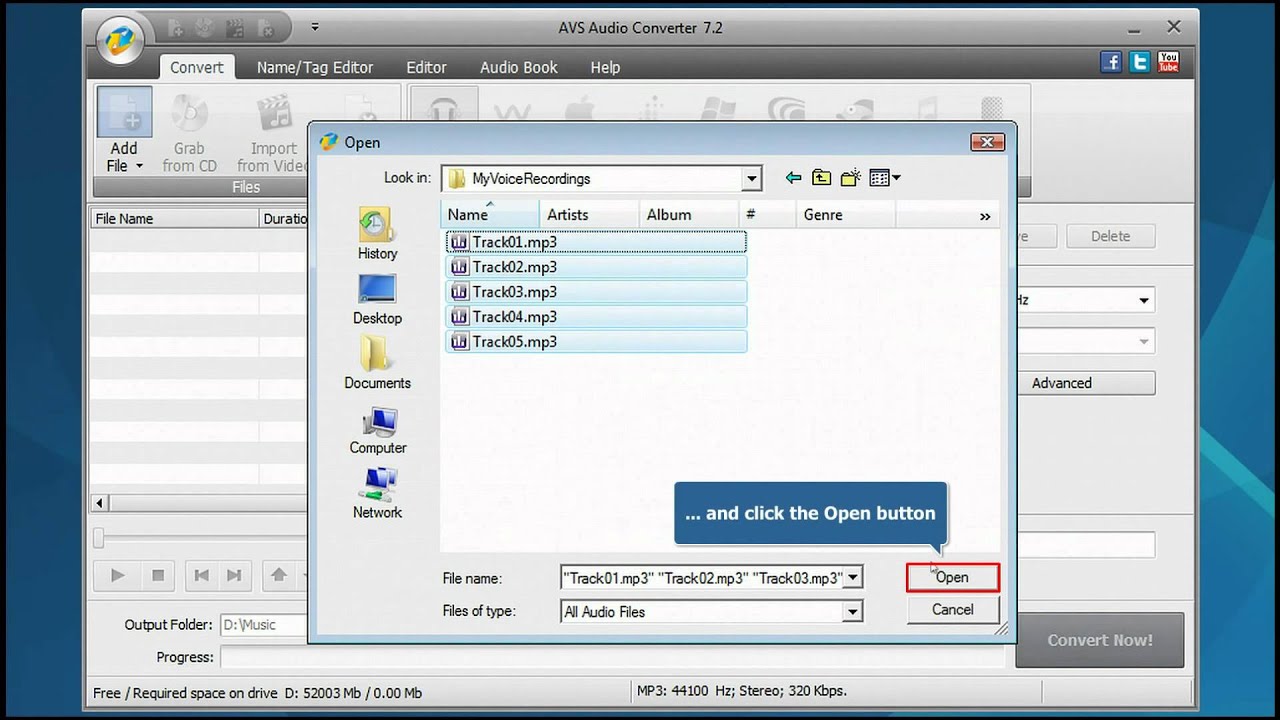Go to Computer in the places bar

[377, 430]
